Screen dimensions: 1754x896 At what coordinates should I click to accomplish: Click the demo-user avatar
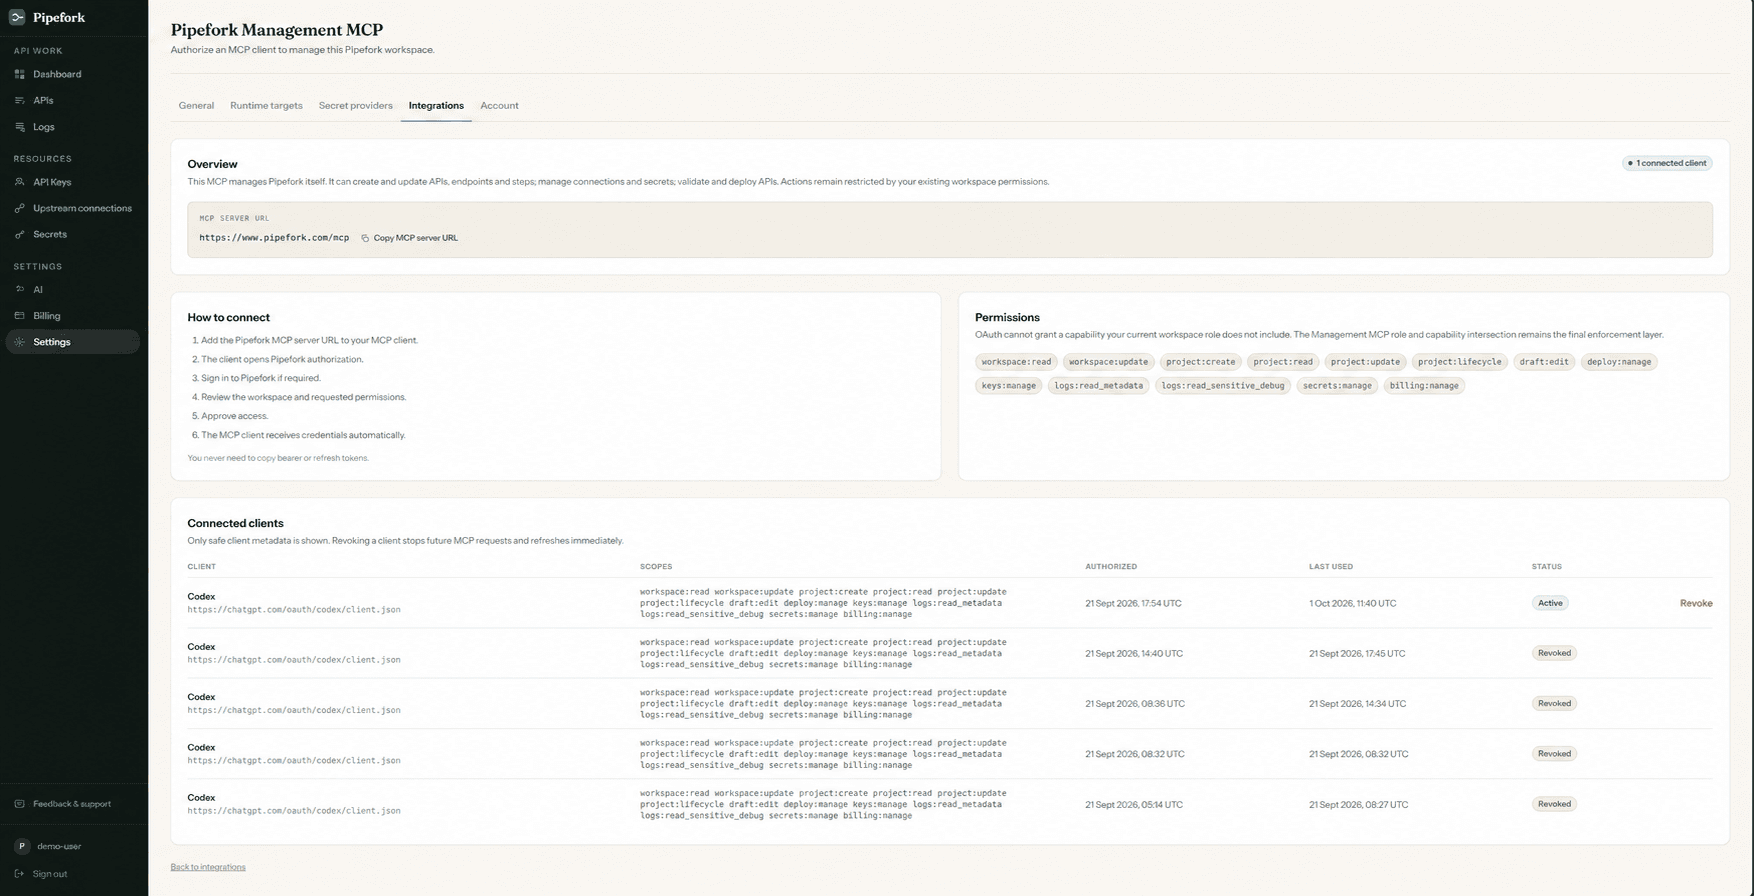click(22, 846)
